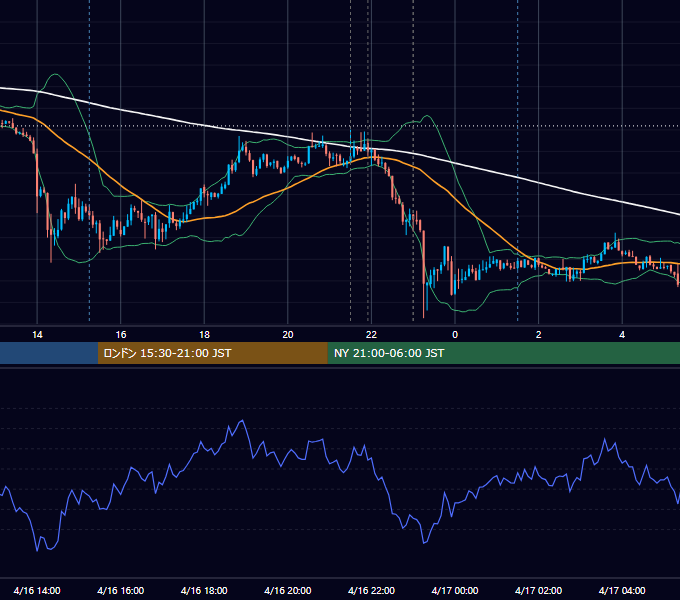This screenshot has width=680, height=600.
Task: Click the 4/16 22:00 label on indicator axis
Action: [371, 590]
